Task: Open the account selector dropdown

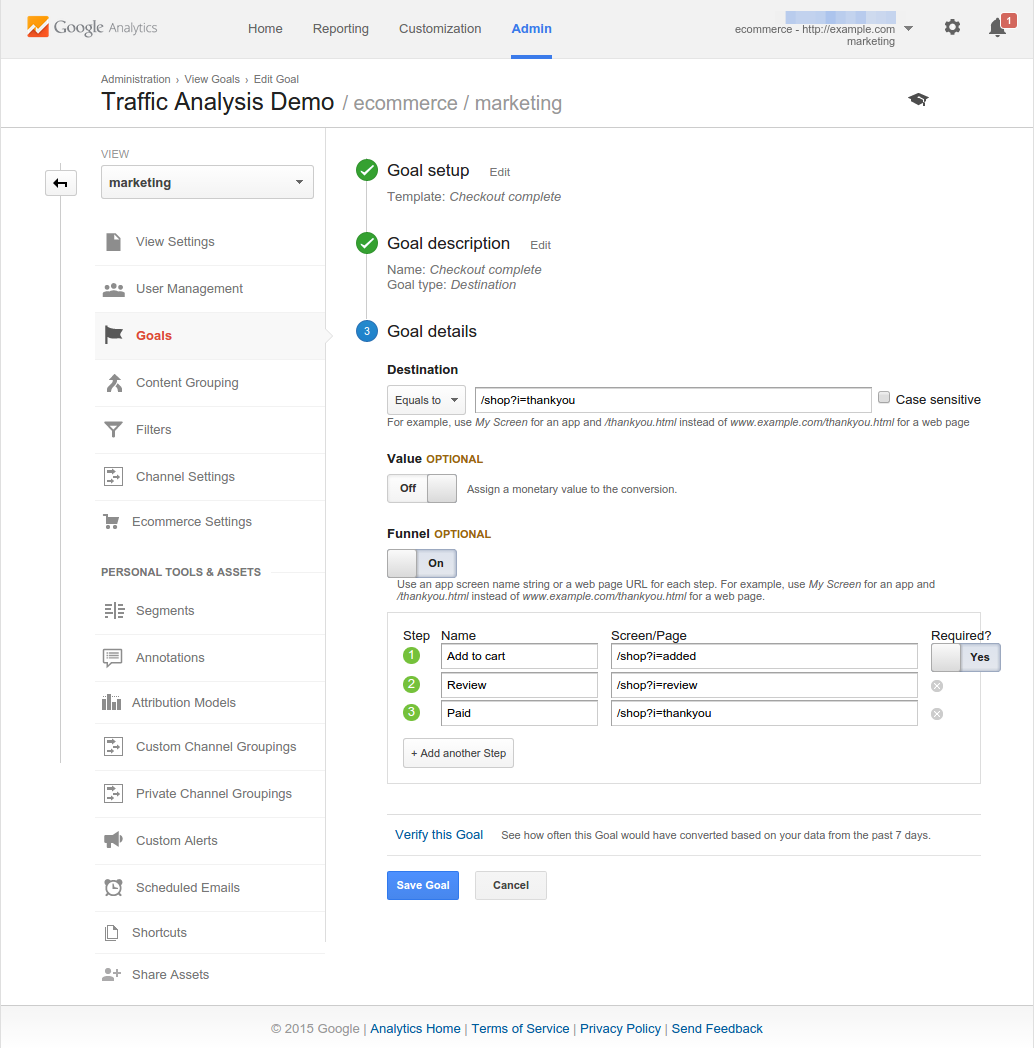Action: pyautogui.click(x=908, y=28)
